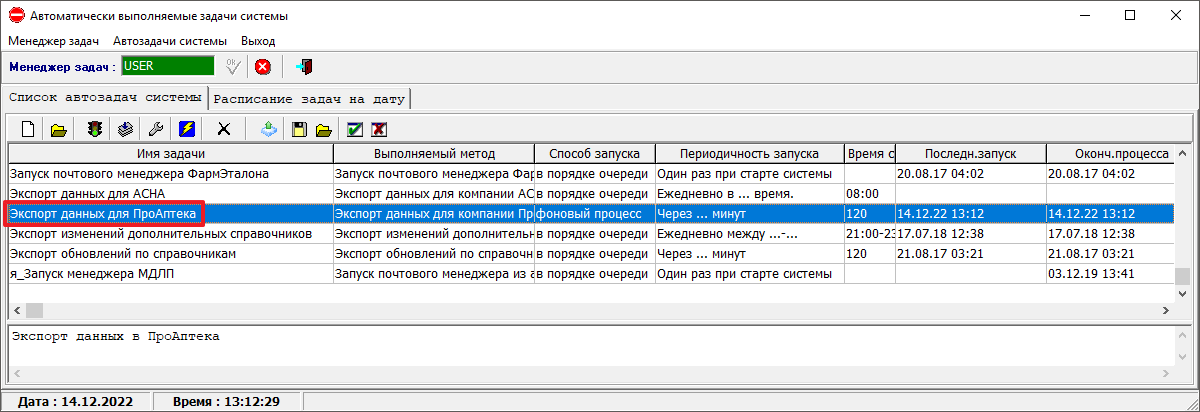Viewport: 1200px width, 412px height.
Task: Click horizontal scrollbar right arrow
Action: point(1164,311)
